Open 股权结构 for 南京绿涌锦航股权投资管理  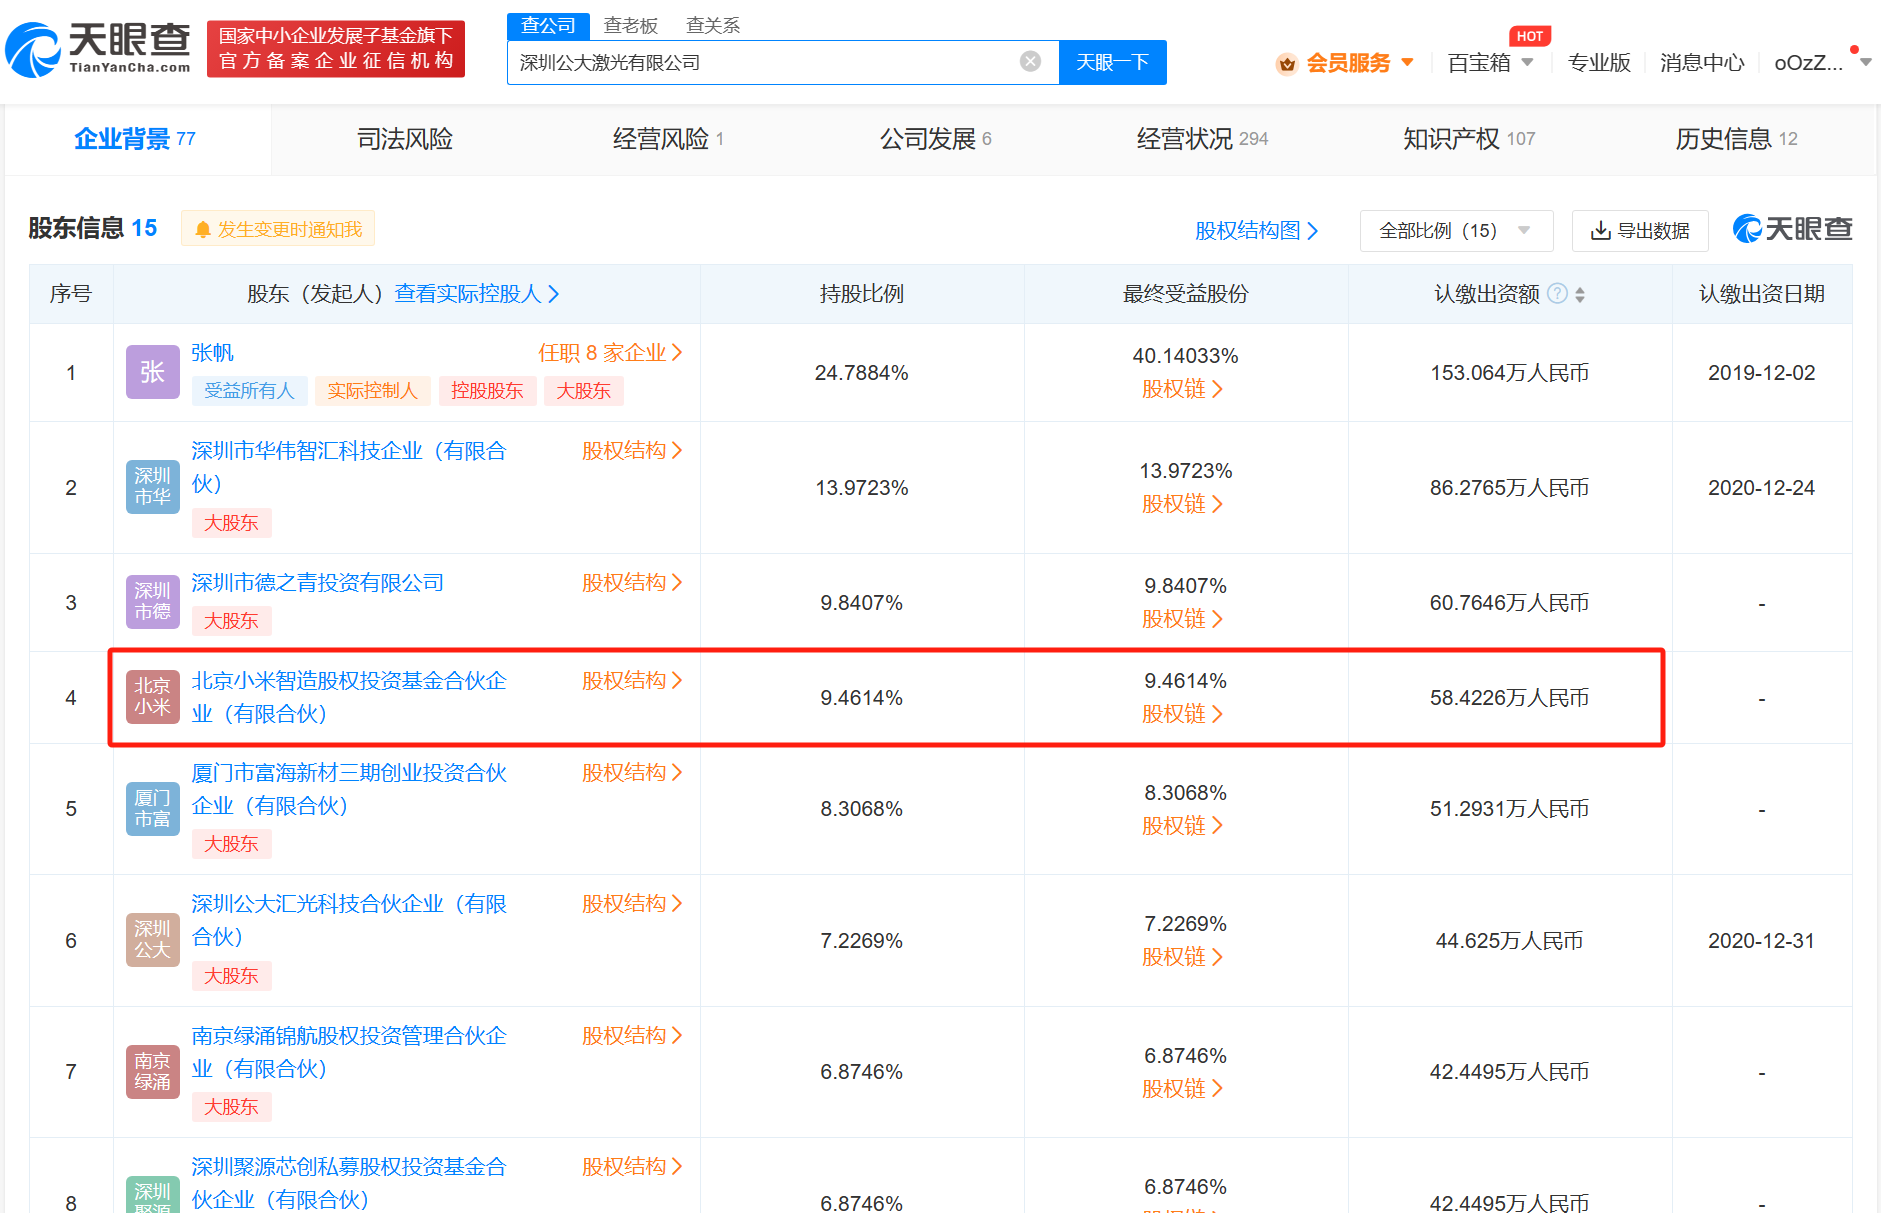(x=631, y=1036)
